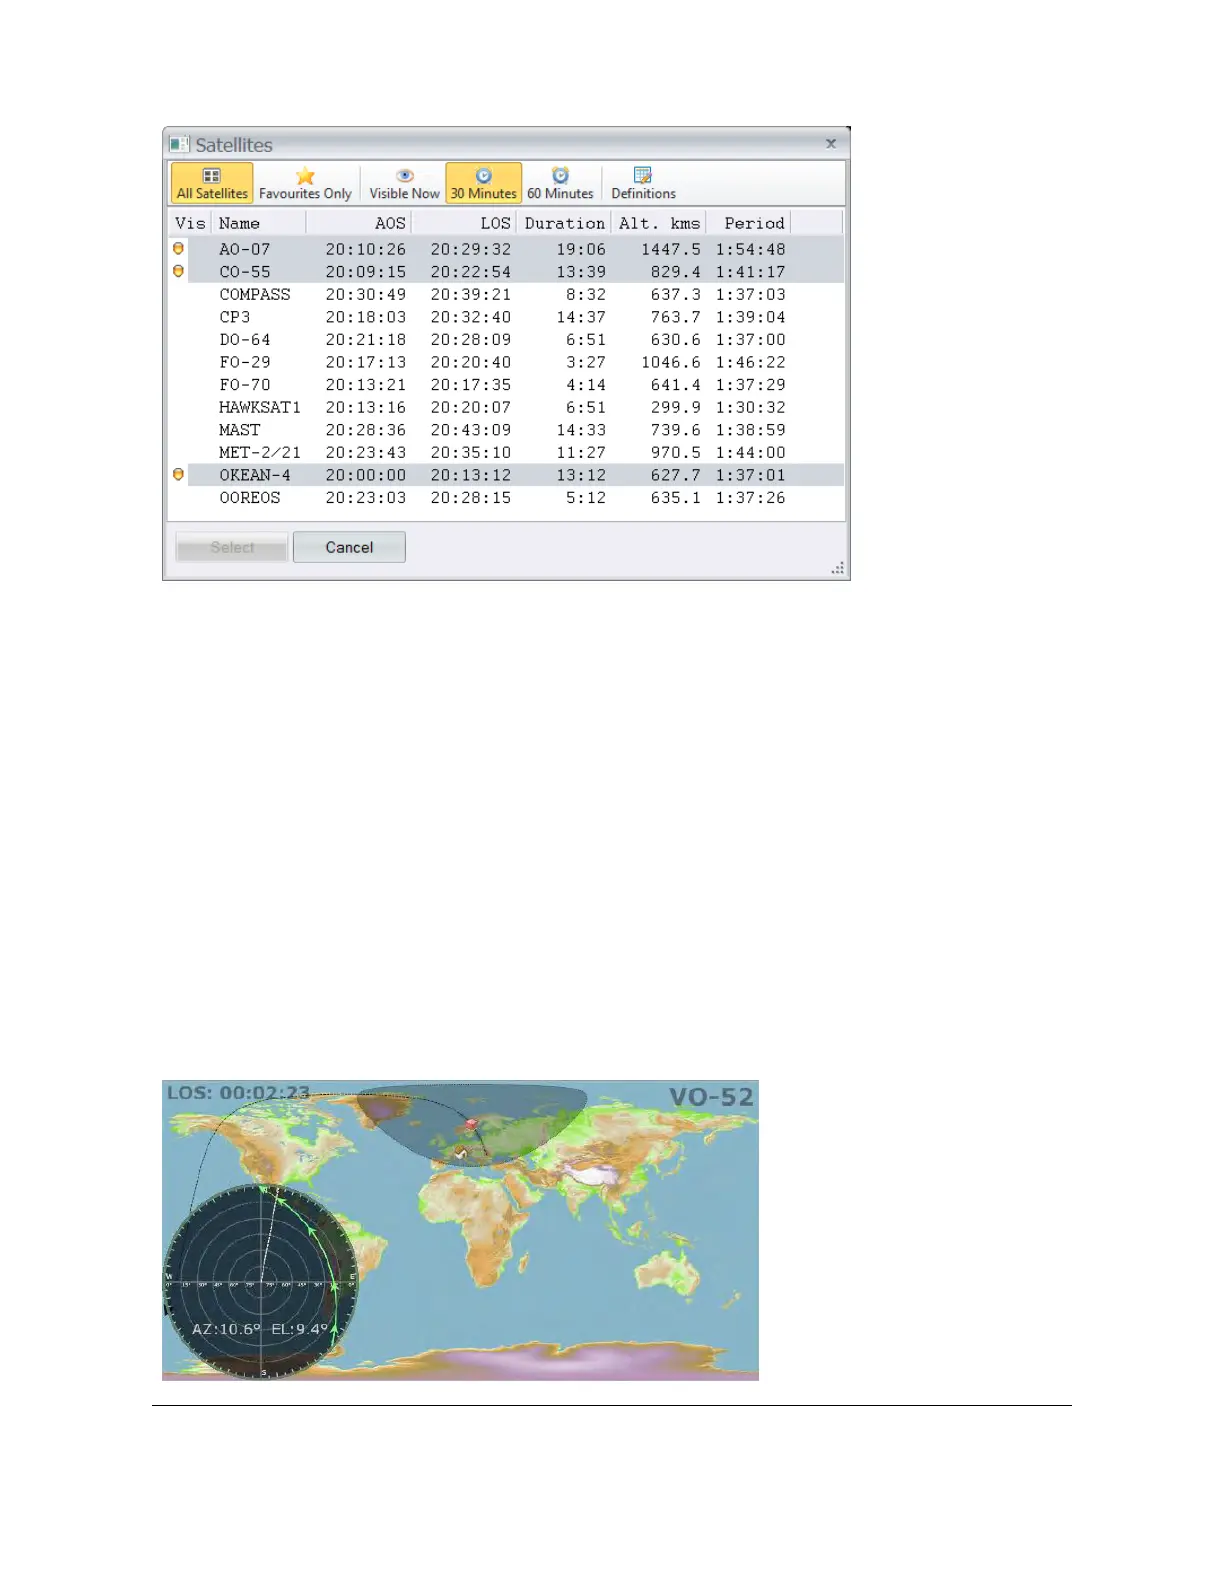Click duration 3:27 for FO-29

(x=586, y=362)
